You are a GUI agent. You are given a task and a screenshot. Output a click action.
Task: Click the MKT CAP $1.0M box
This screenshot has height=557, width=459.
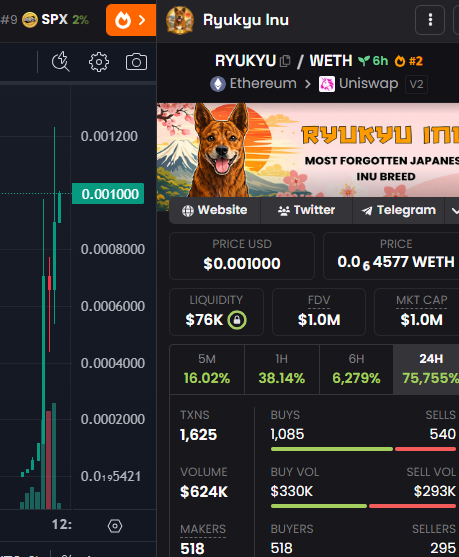(417, 312)
